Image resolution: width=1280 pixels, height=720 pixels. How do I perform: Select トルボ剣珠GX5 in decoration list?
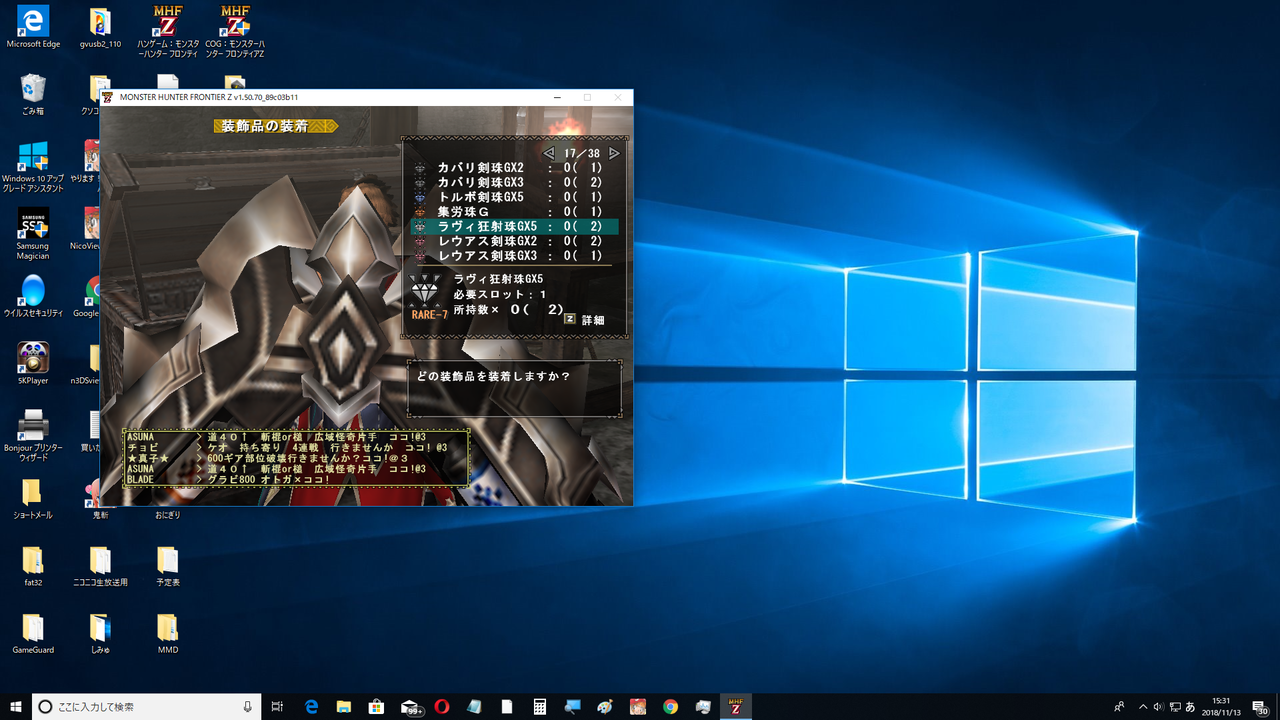coord(514,197)
